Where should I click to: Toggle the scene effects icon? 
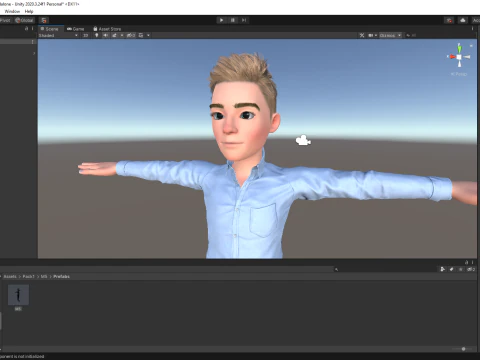point(114,35)
